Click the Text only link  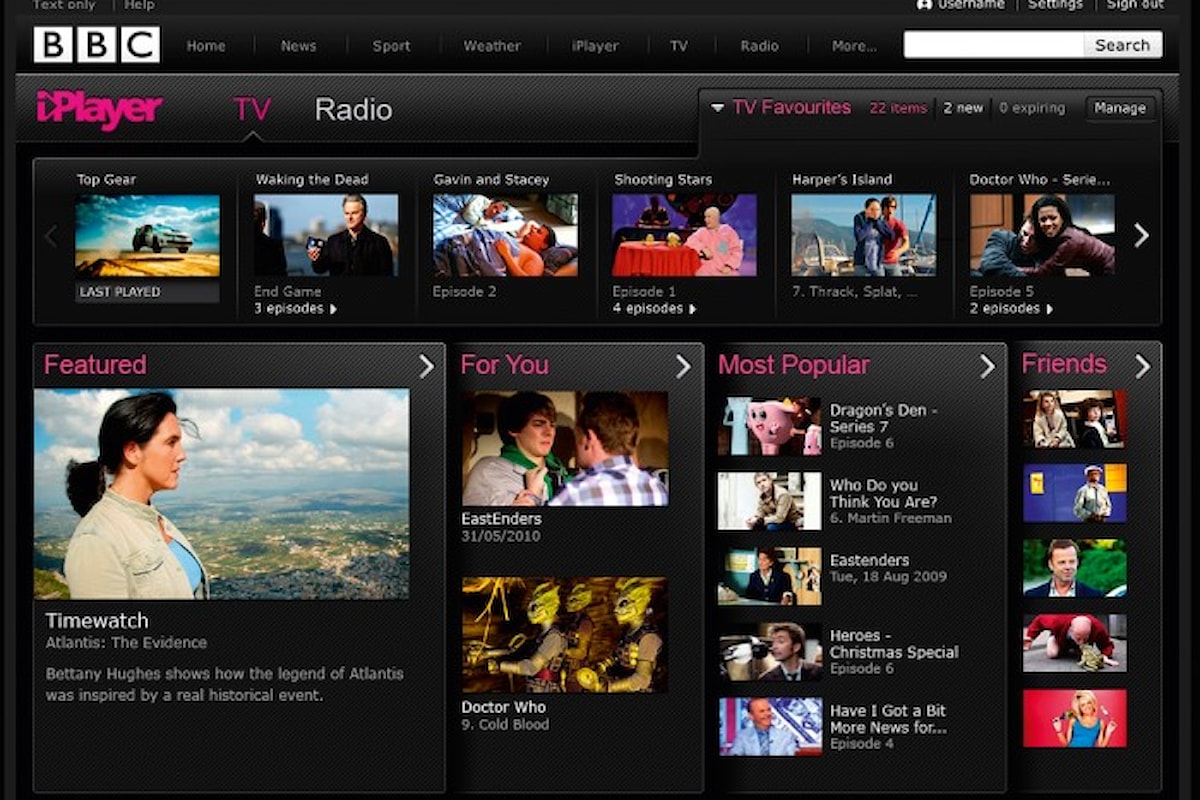tap(62, 5)
